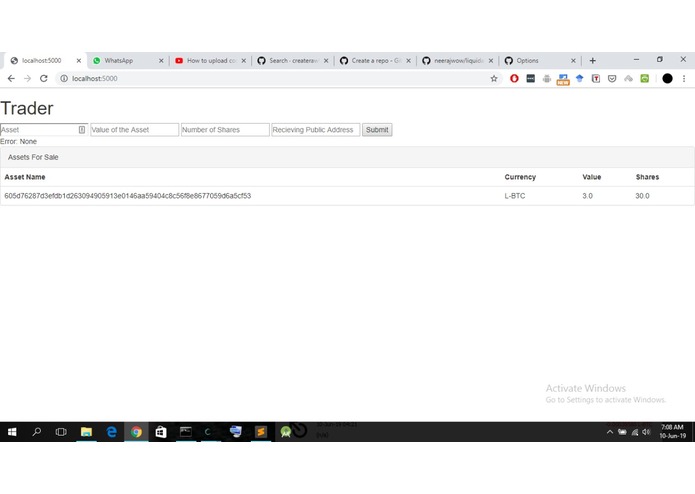Click the Error: None message
Screen dimensions: 695x494
(x=19, y=141)
